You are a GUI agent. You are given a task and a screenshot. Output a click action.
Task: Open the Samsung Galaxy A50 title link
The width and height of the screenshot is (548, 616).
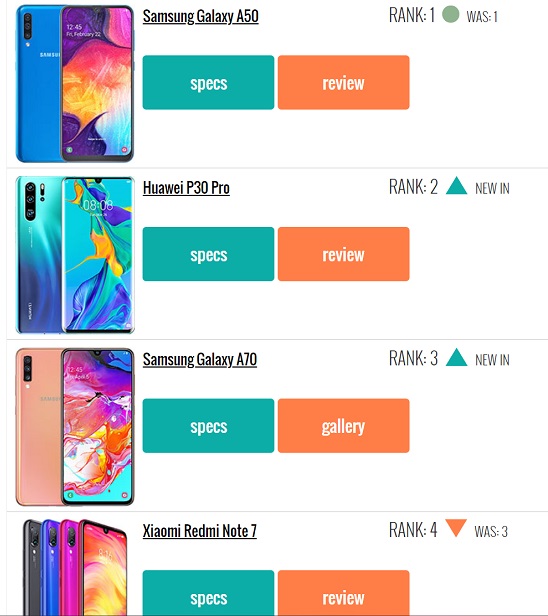point(200,16)
